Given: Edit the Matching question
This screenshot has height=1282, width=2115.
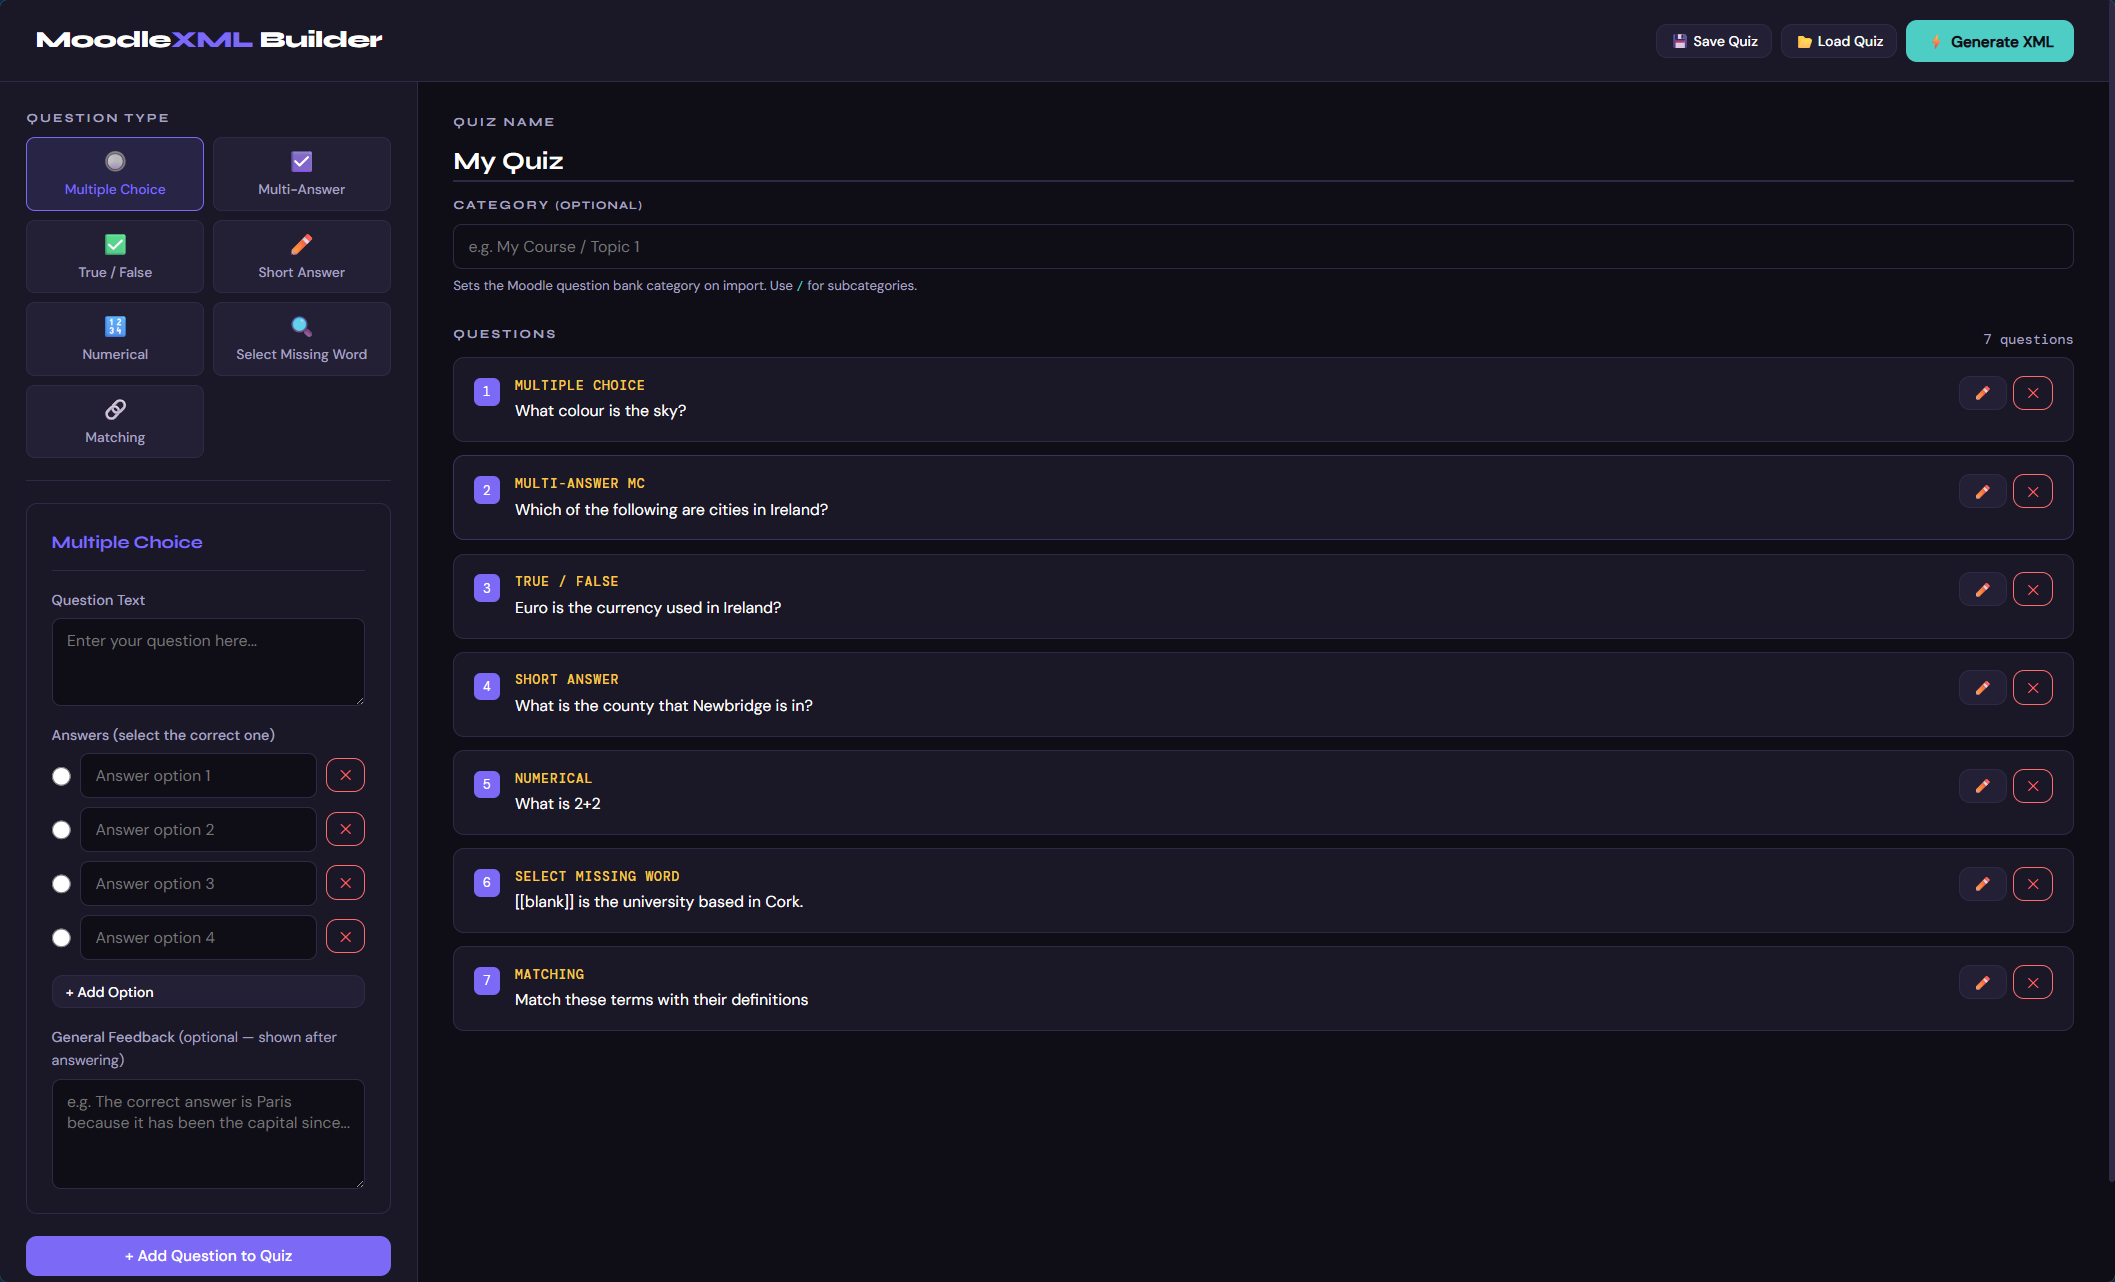Looking at the screenshot, I should (x=1982, y=982).
